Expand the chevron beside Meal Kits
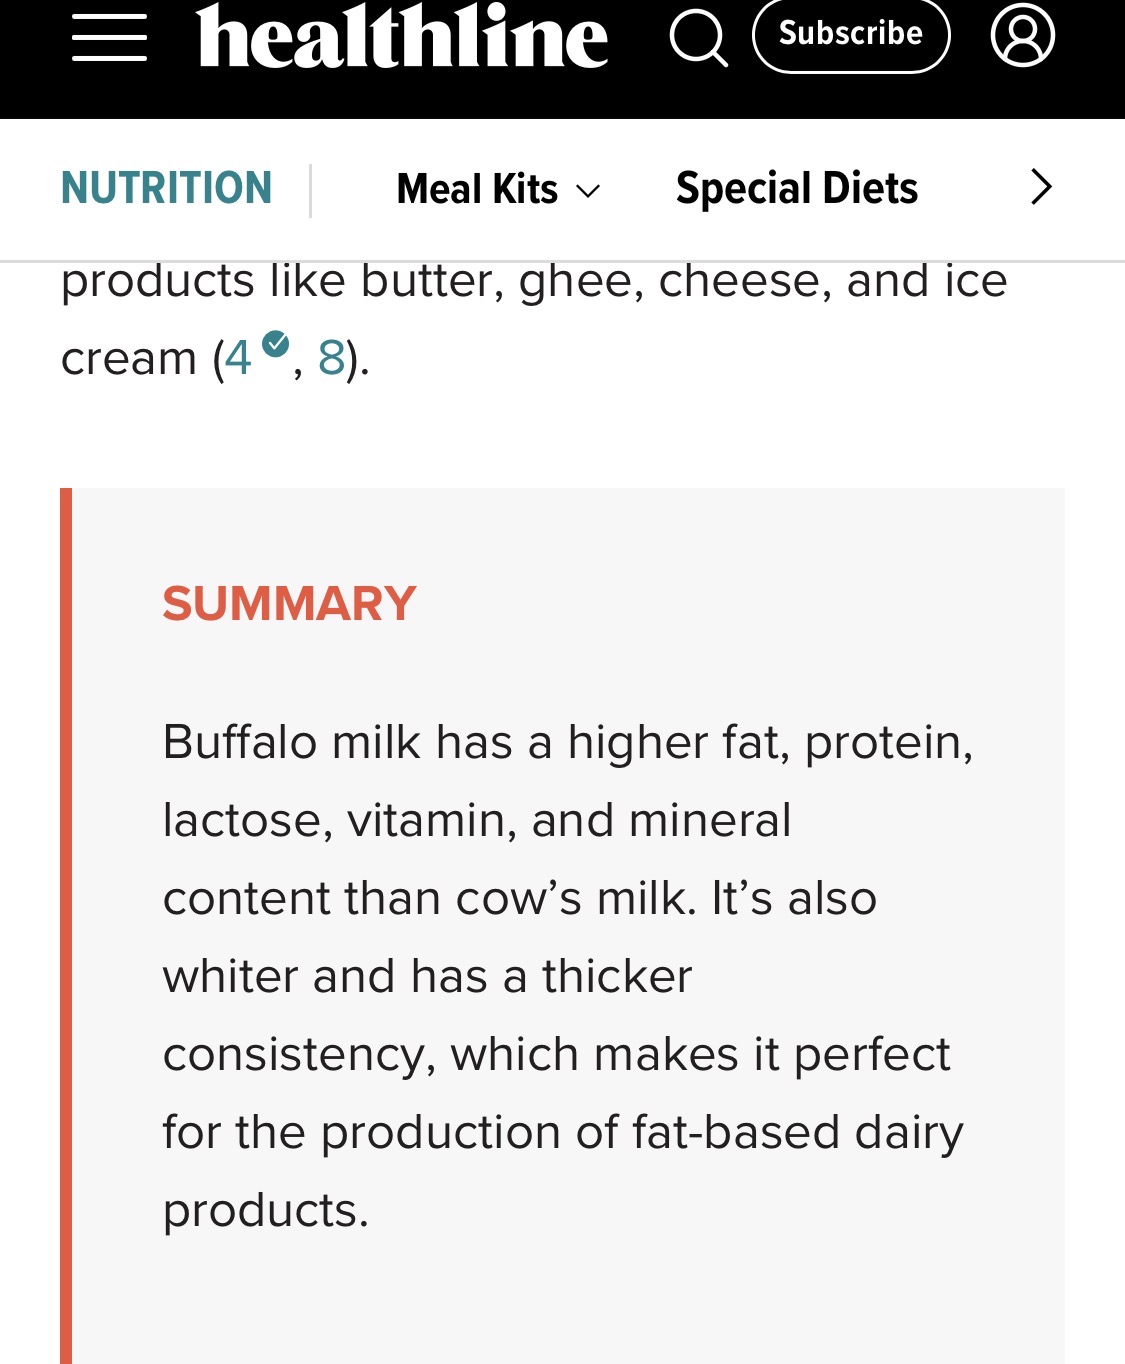The height and width of the screenshot is (1364, 1125). 589,191
